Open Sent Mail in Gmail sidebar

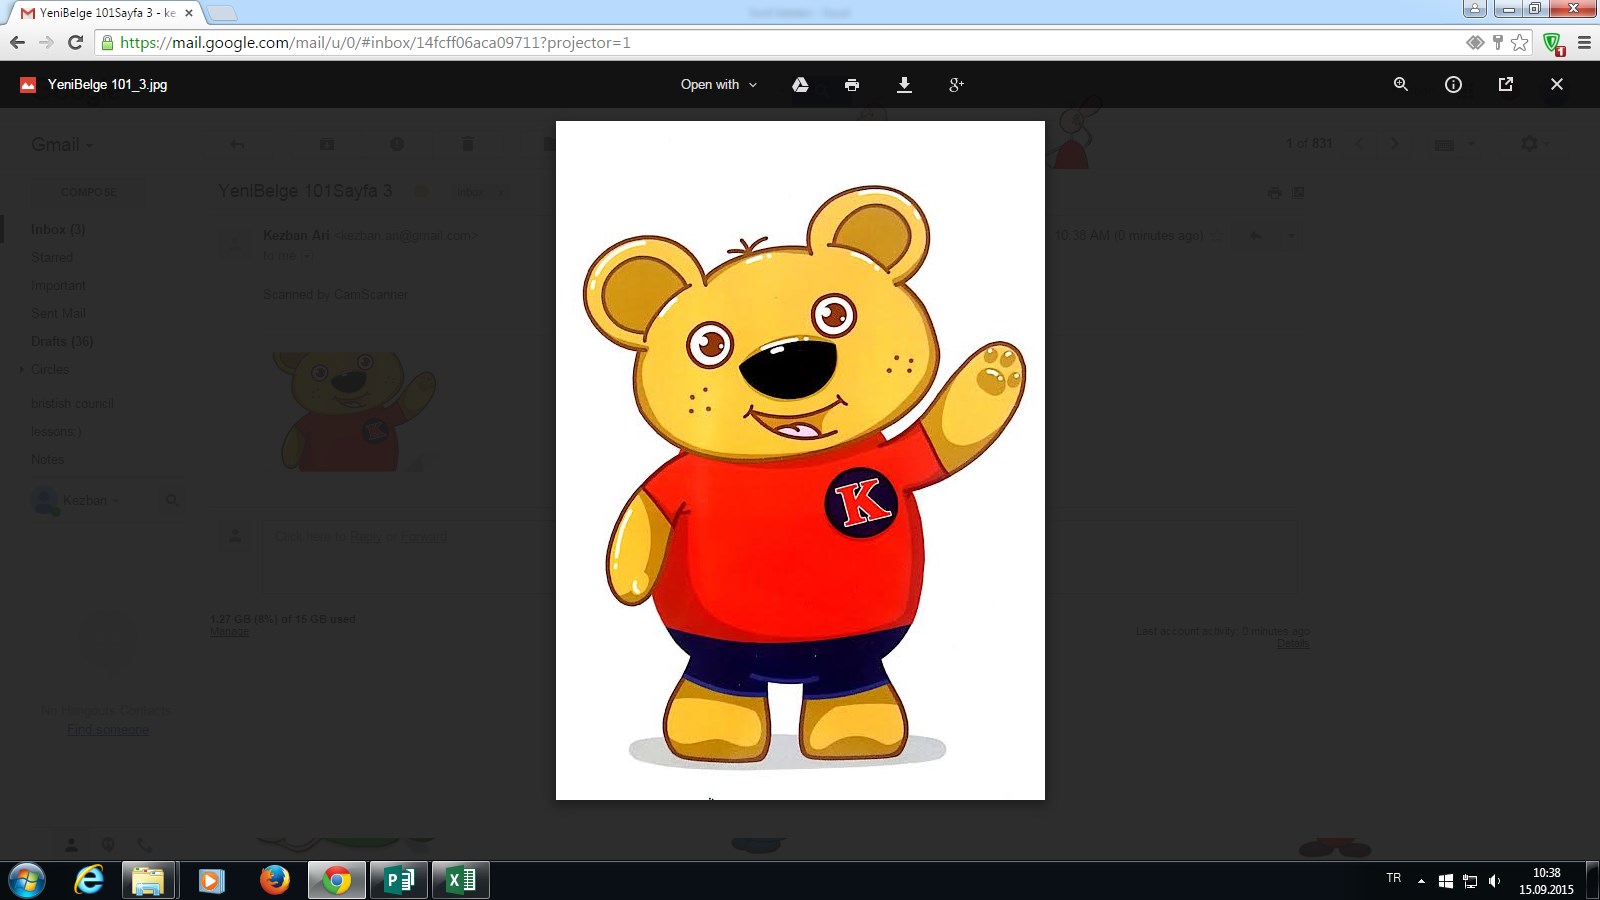(x=58, y=313)
